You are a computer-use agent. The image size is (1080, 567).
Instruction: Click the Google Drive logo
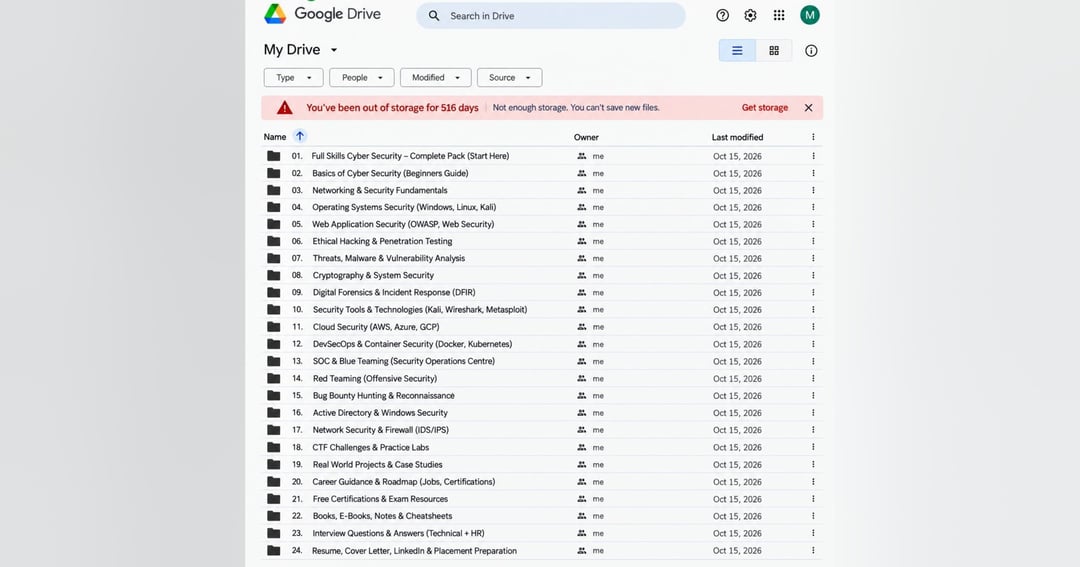275,13
